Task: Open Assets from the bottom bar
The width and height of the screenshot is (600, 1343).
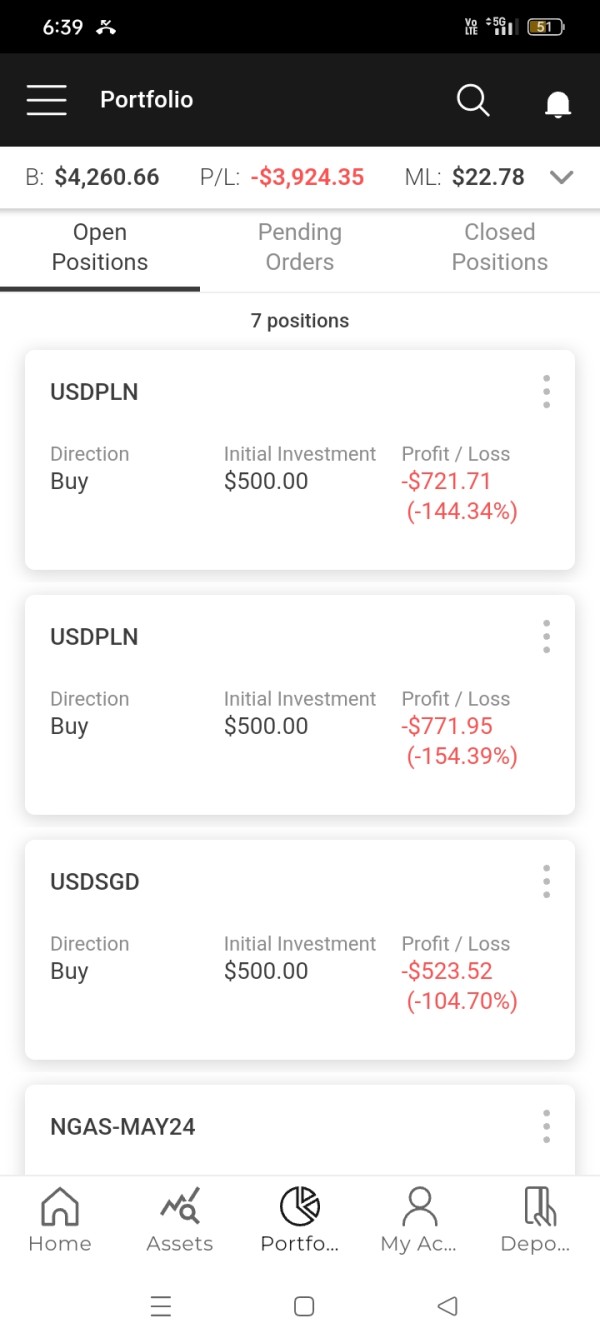Action: click(x=180, y=1220)
